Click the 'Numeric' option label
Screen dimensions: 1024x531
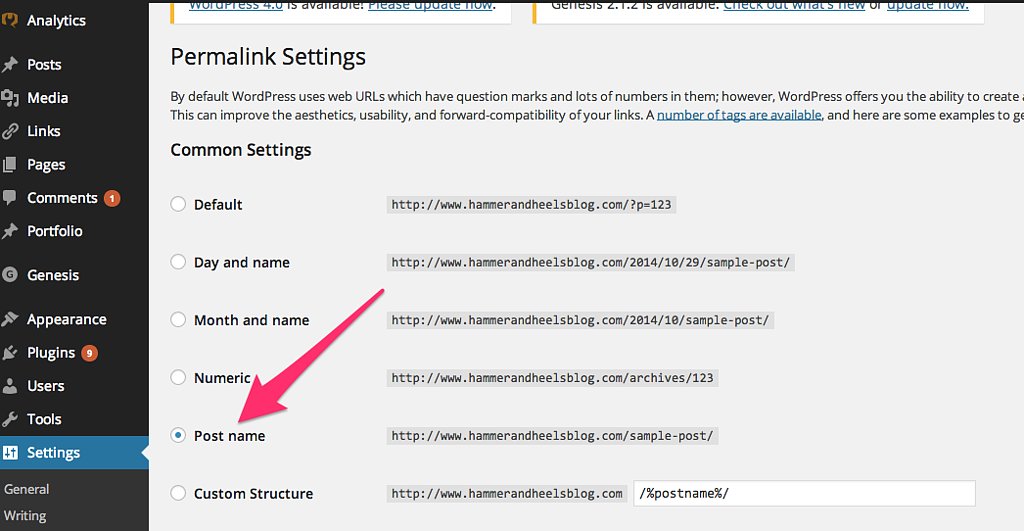(222, 378)
